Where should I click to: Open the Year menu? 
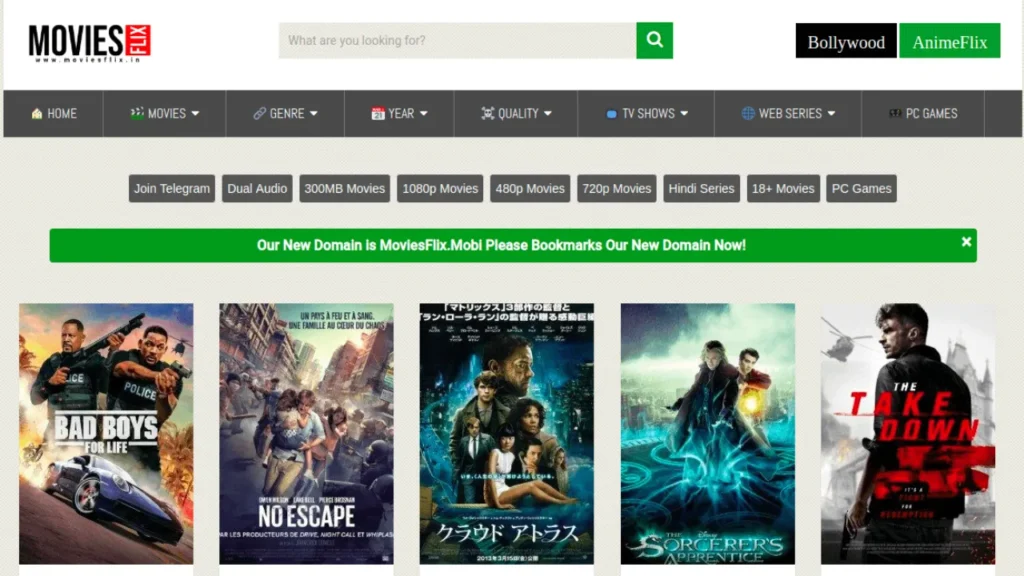click(x=399, y=114)
